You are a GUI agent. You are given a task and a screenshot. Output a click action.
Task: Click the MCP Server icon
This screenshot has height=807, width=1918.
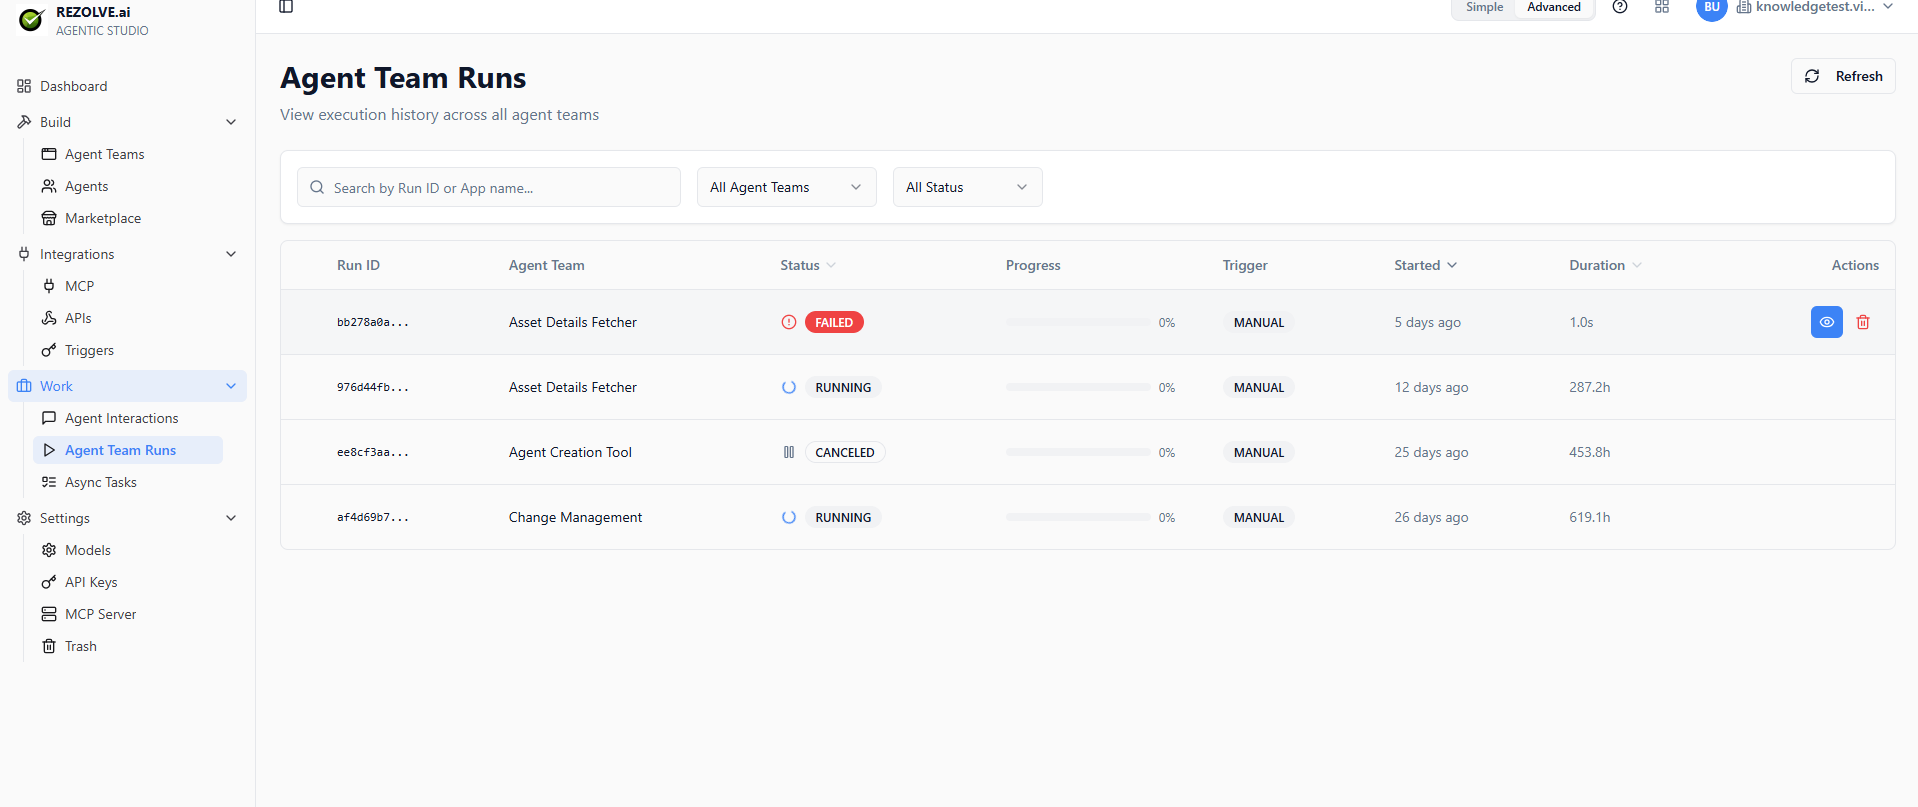point(49,614)
